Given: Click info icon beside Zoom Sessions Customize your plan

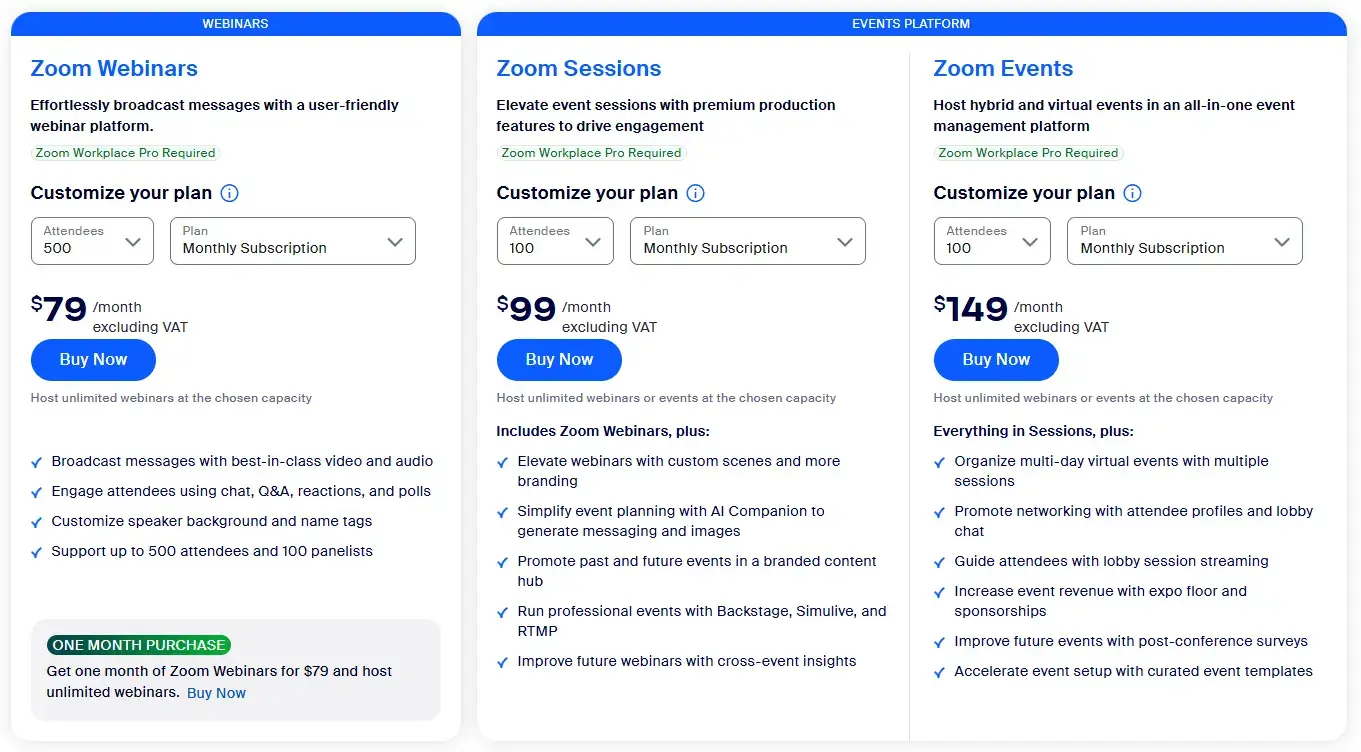Looking at the screenshot, I should [x=695, y=193].
